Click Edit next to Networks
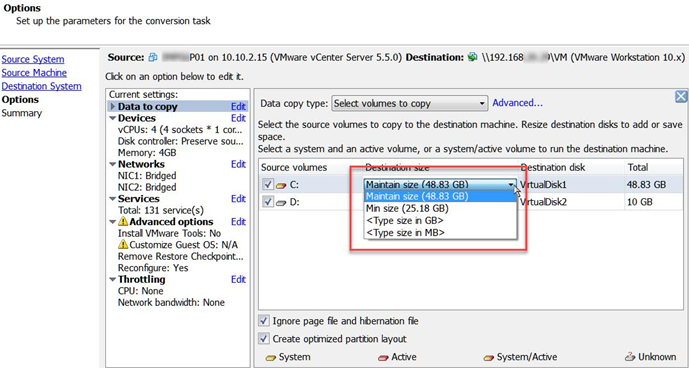 point(238,164)
